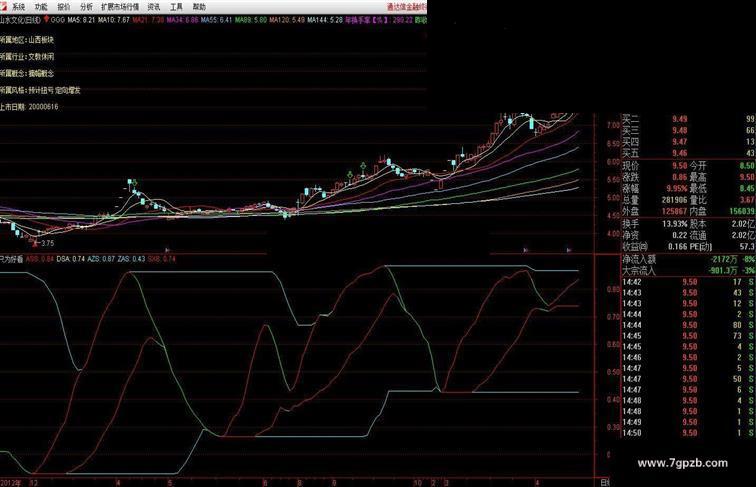Click the MA21 moving average label

coord(148,20)
